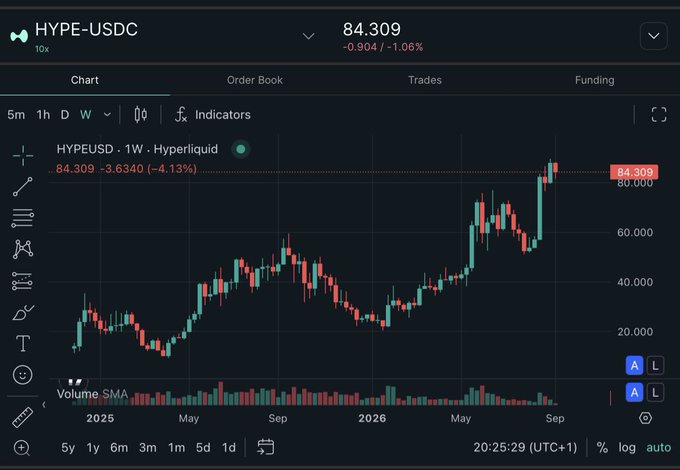680x470 pixels.
Task: Click the 80.000 price axis level
Action: [635, 184]
